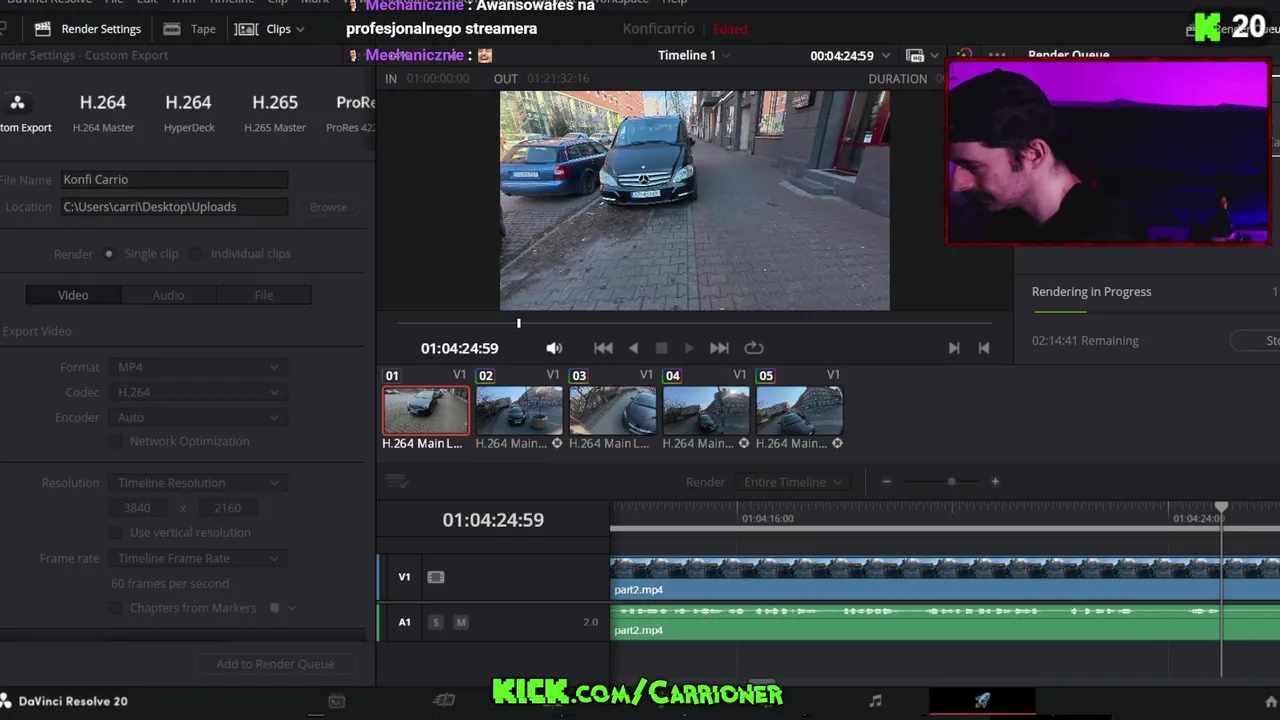Open the timeline view options icon
The image size is (1280, 720).
coord(397,482)
